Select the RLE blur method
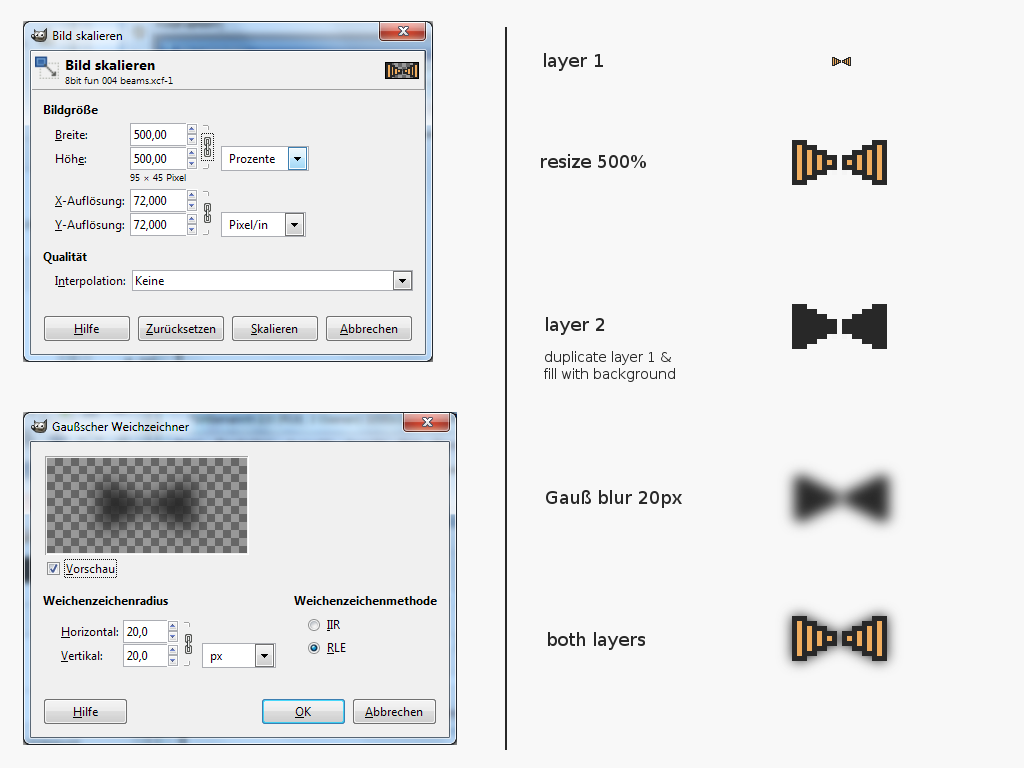Image resolution: width=1024 pixels, height=768 pixels. point(314,648)
